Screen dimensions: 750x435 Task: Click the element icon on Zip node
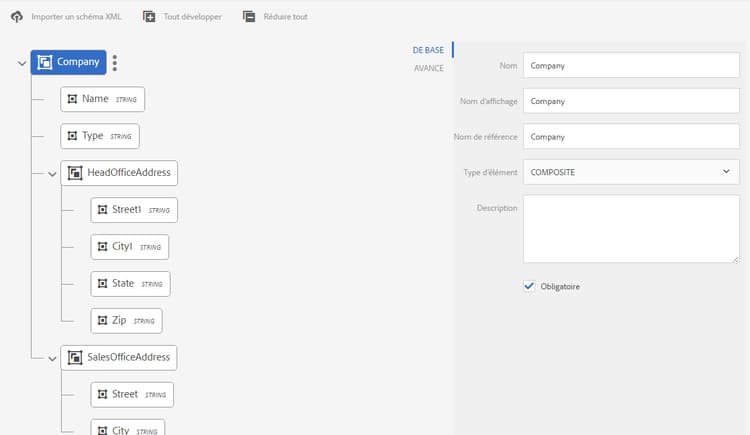102,321
